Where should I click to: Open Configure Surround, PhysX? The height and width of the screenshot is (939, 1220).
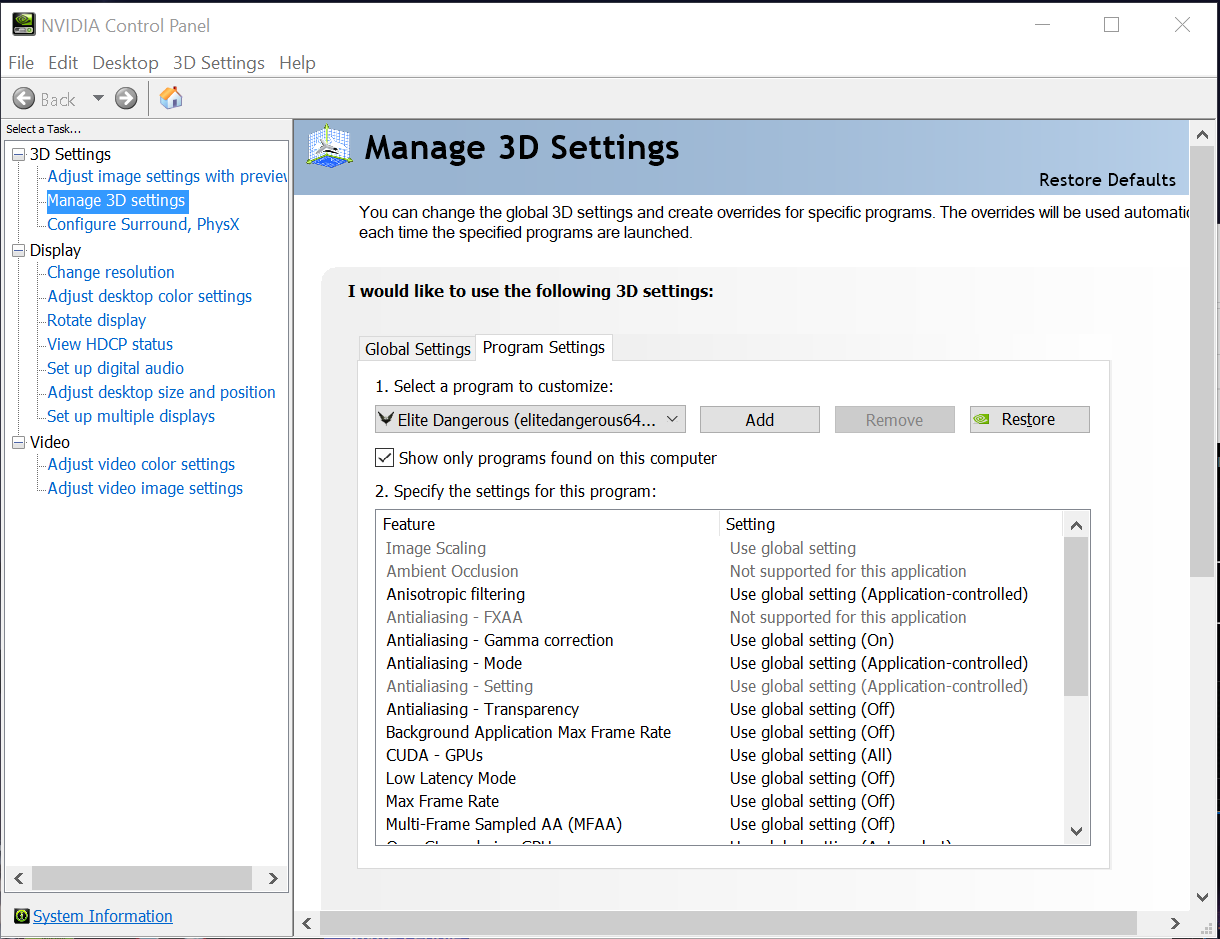143,224
